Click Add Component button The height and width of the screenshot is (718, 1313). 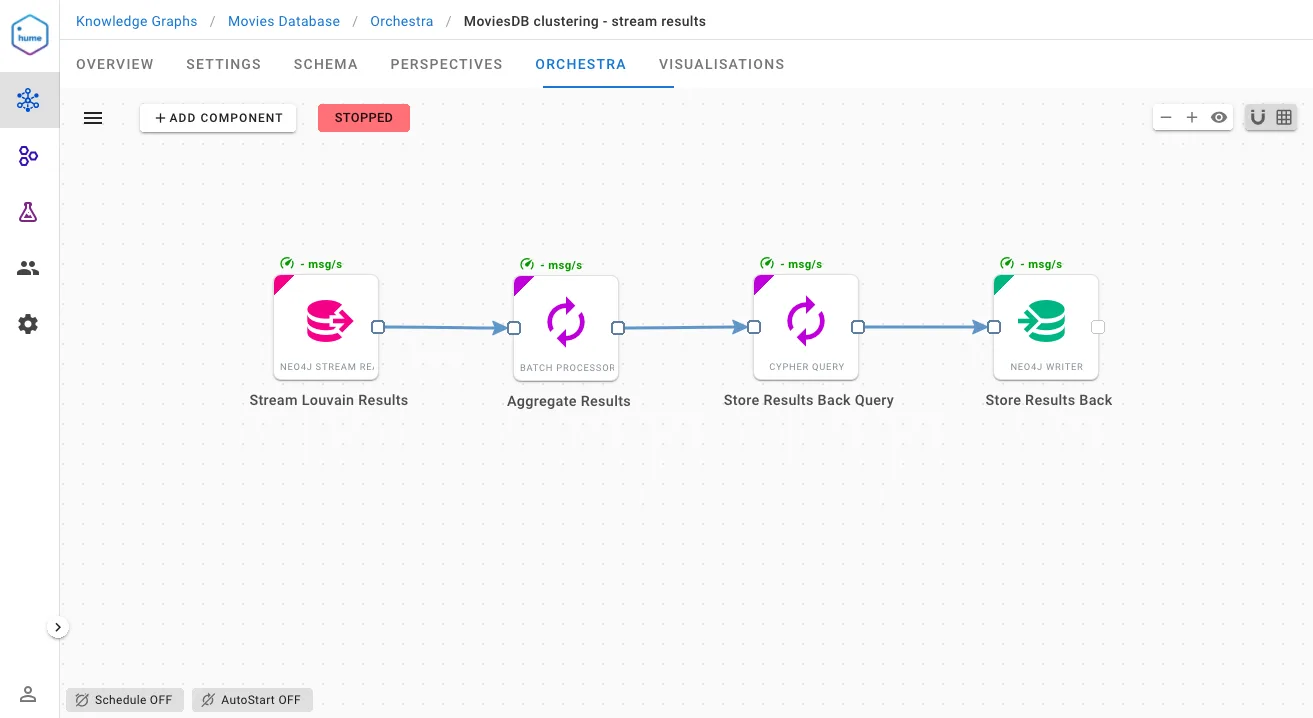[218, 118]
